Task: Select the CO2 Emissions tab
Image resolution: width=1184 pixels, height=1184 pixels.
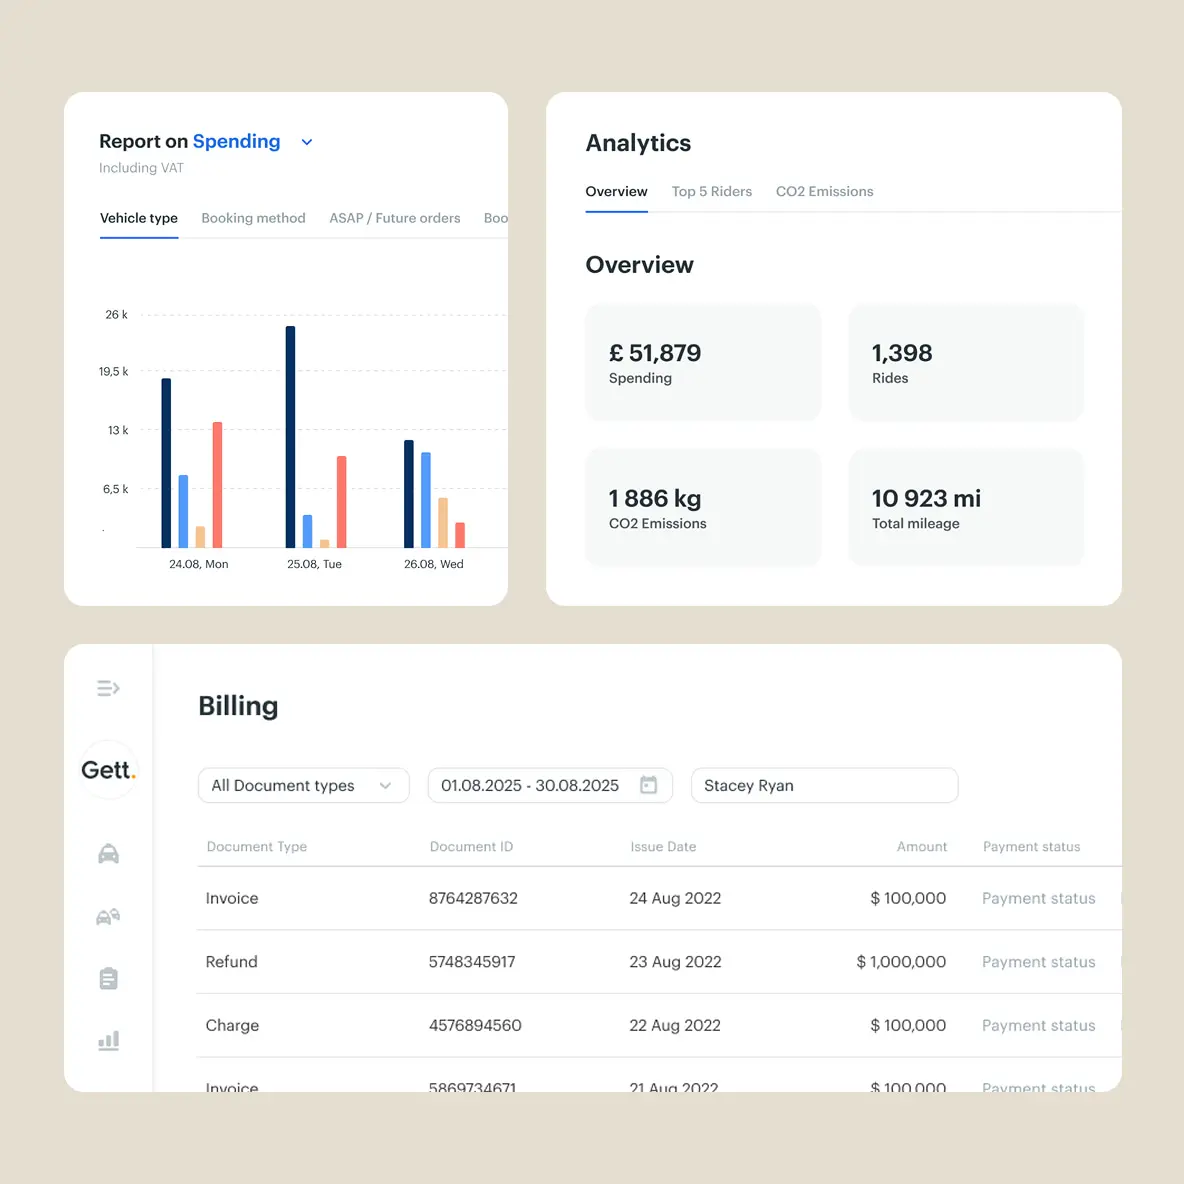Action: (824, 192)
